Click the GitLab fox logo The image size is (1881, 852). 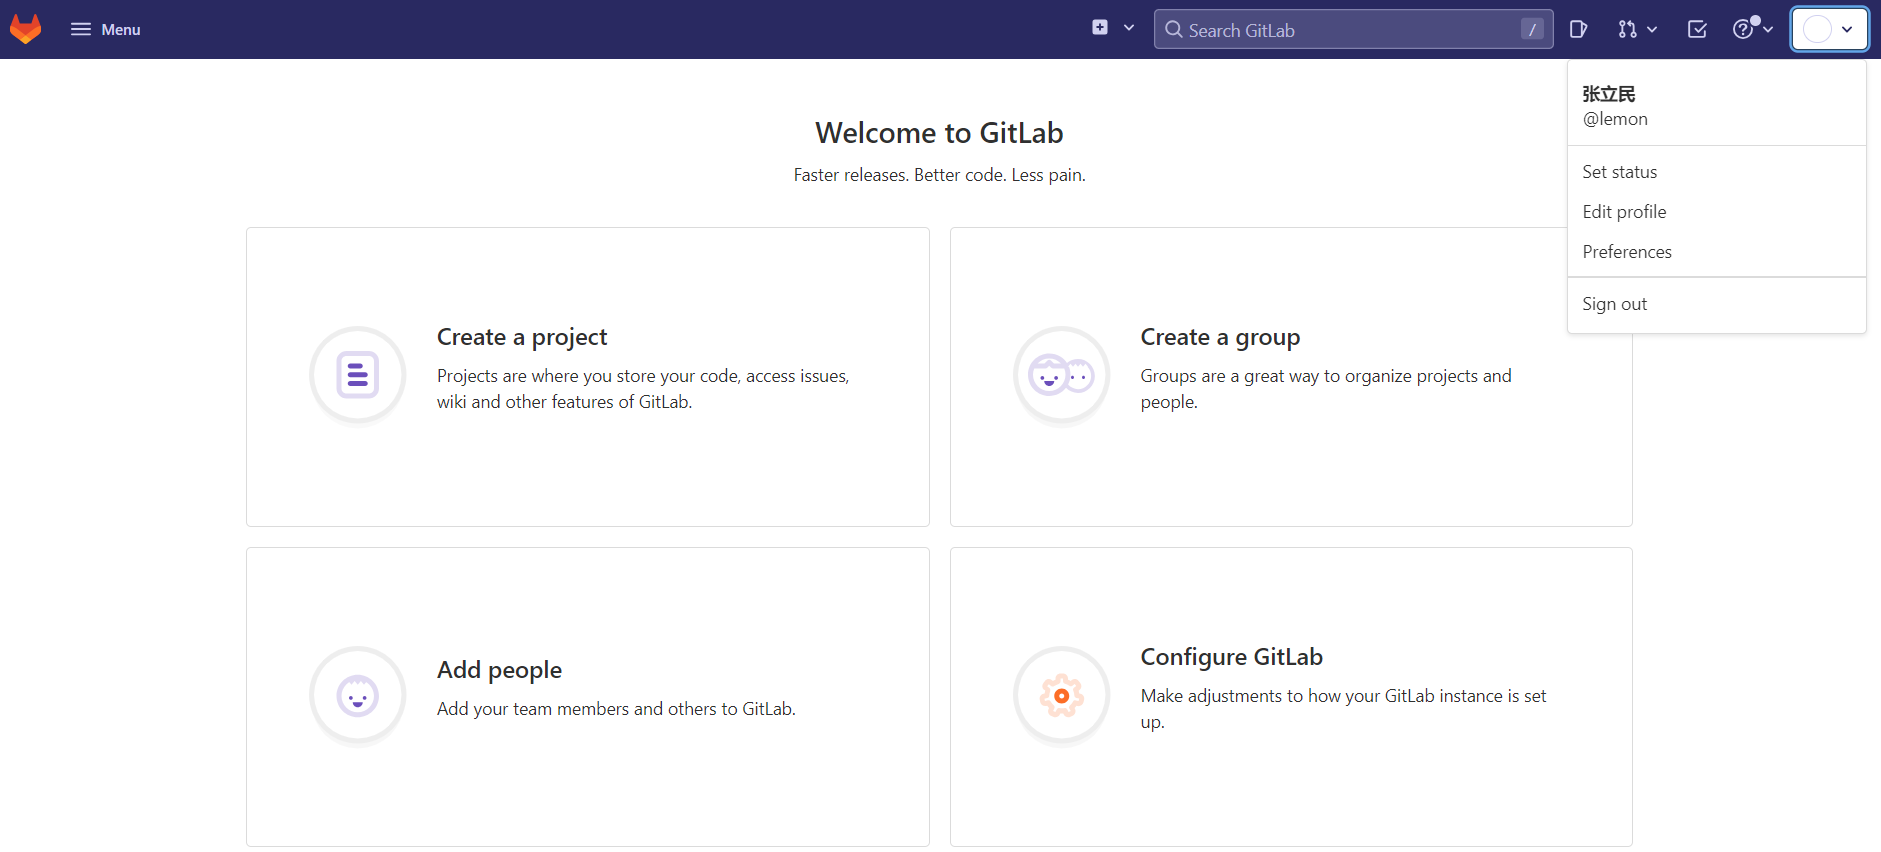26,29
